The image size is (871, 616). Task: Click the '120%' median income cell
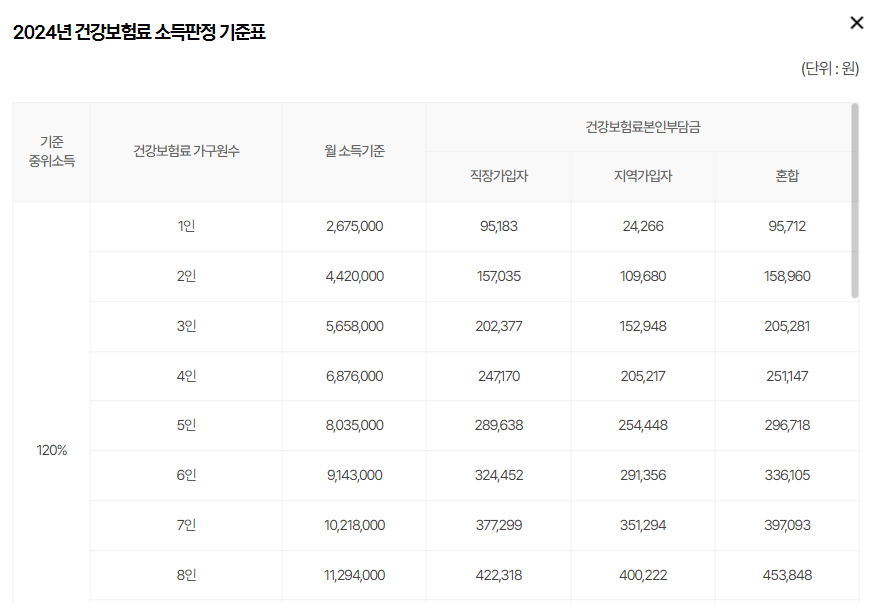[52, 450]
